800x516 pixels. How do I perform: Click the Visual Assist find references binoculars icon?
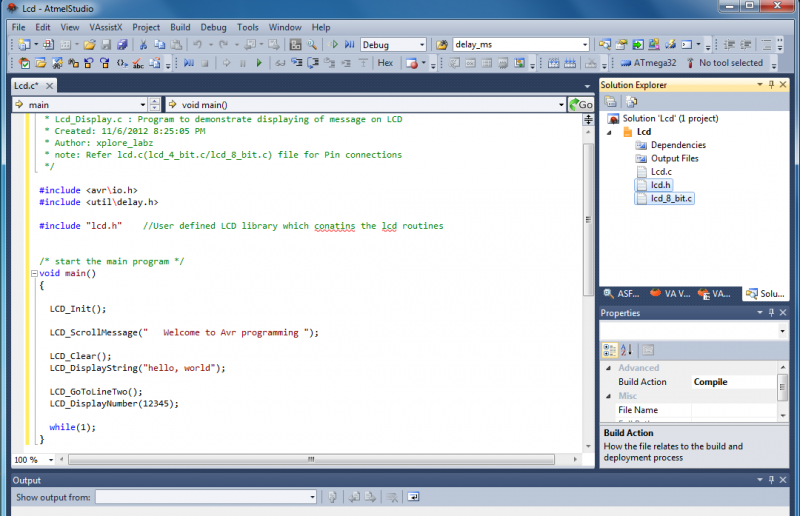[x=73, y=63]
